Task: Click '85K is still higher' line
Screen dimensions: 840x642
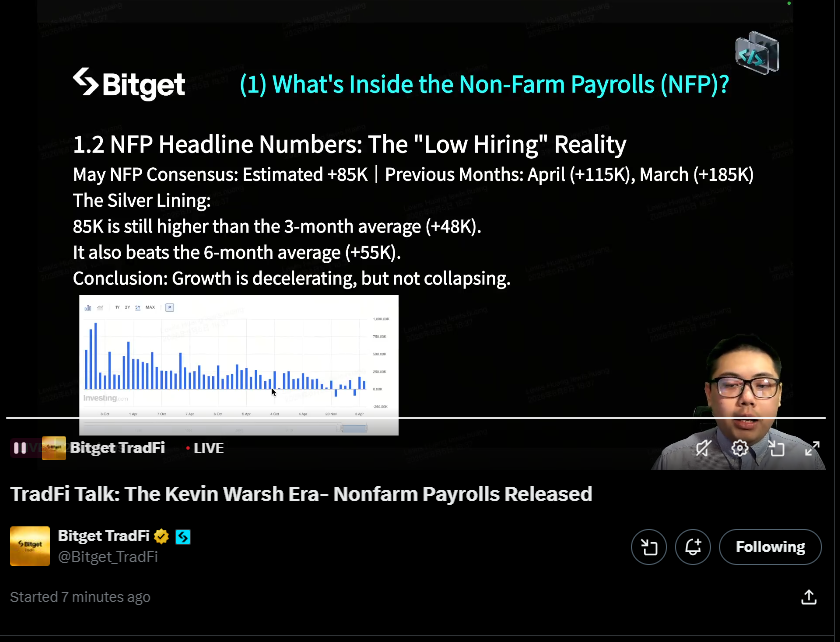Action: 277,227
